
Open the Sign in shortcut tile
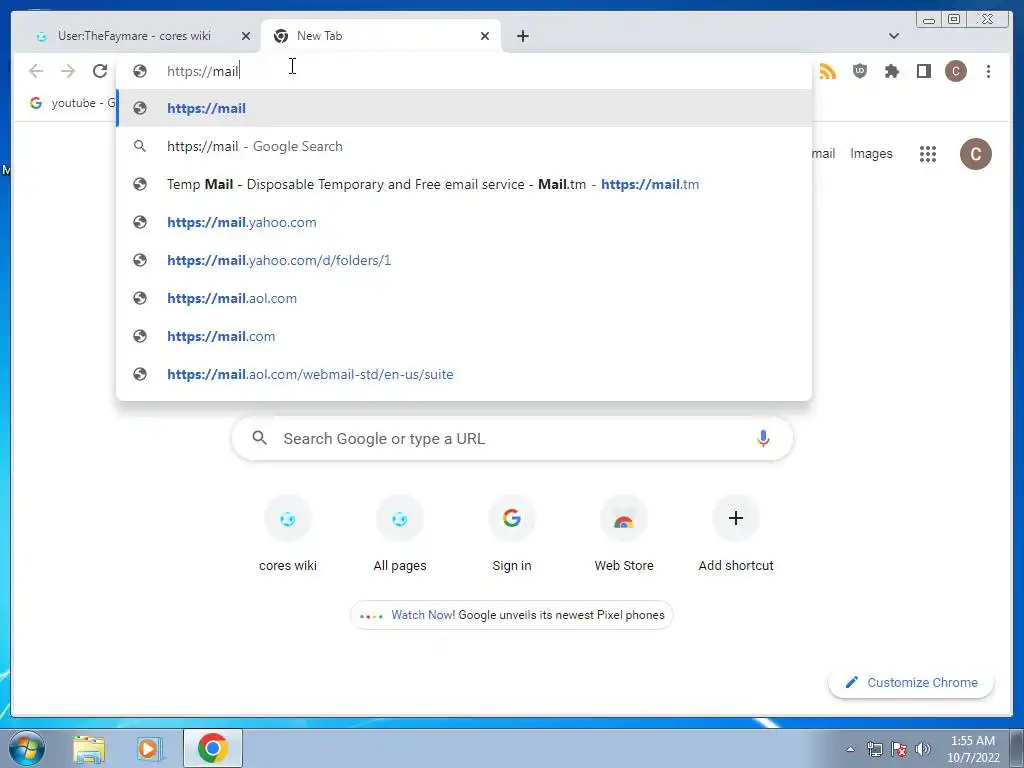pyautogui.click(x=511, y=534)
